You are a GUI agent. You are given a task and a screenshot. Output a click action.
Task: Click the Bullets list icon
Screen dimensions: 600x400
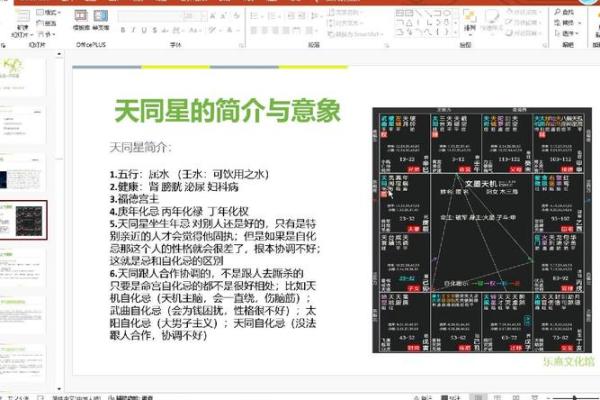(256, 16)
